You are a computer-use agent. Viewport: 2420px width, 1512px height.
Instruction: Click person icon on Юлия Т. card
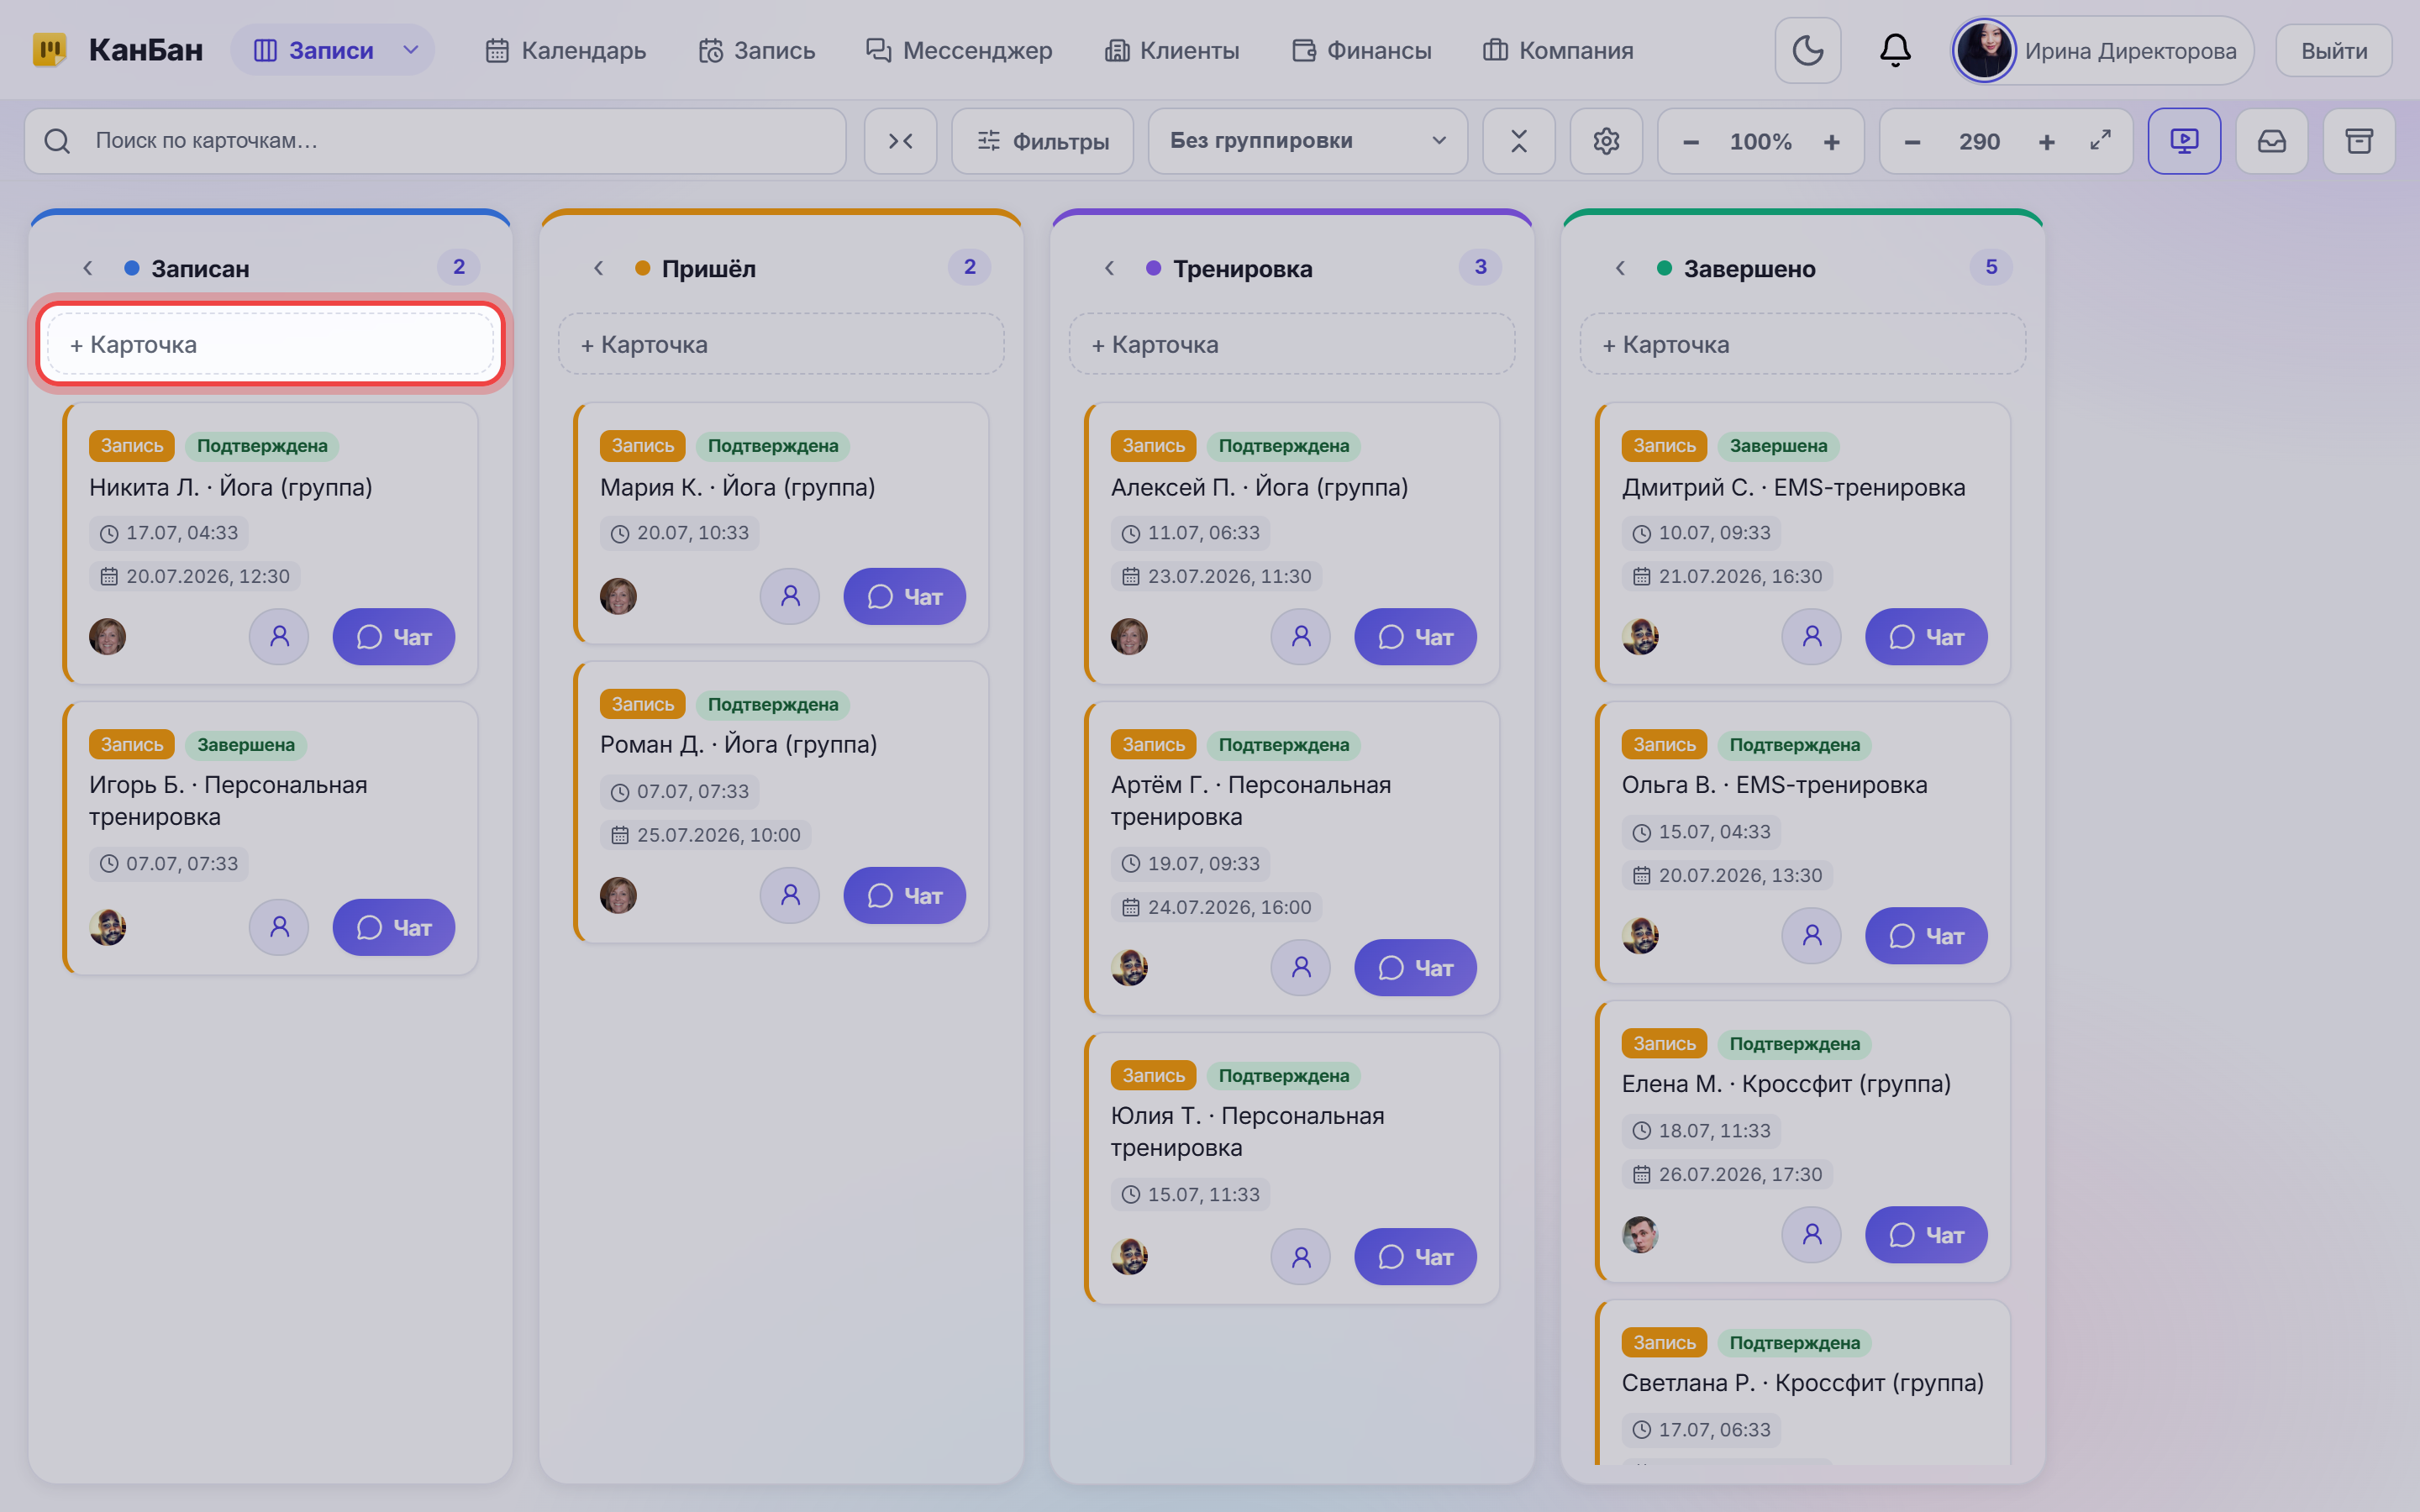[x=1301, y=1257]
